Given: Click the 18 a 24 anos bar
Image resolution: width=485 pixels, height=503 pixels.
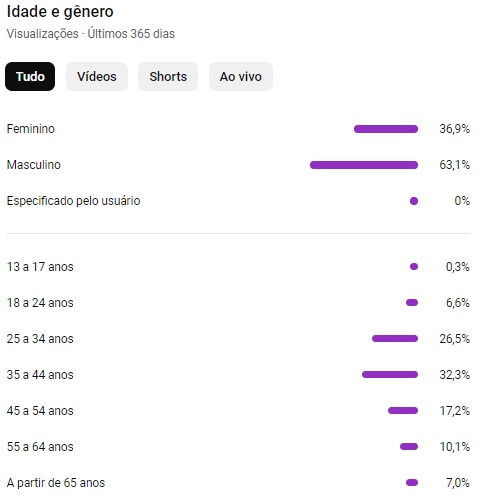Looking at the screenshot, I should point(412,303).
